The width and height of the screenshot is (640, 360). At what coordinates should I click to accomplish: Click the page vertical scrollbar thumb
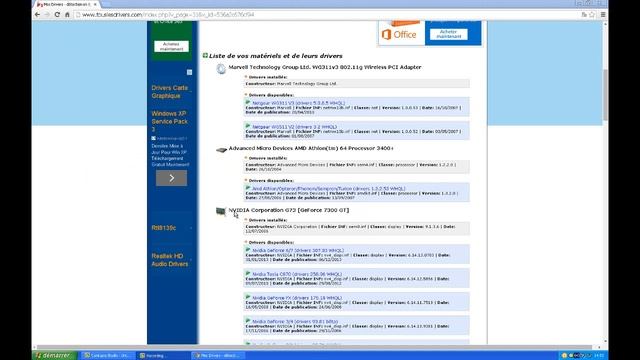click(605, 95)
